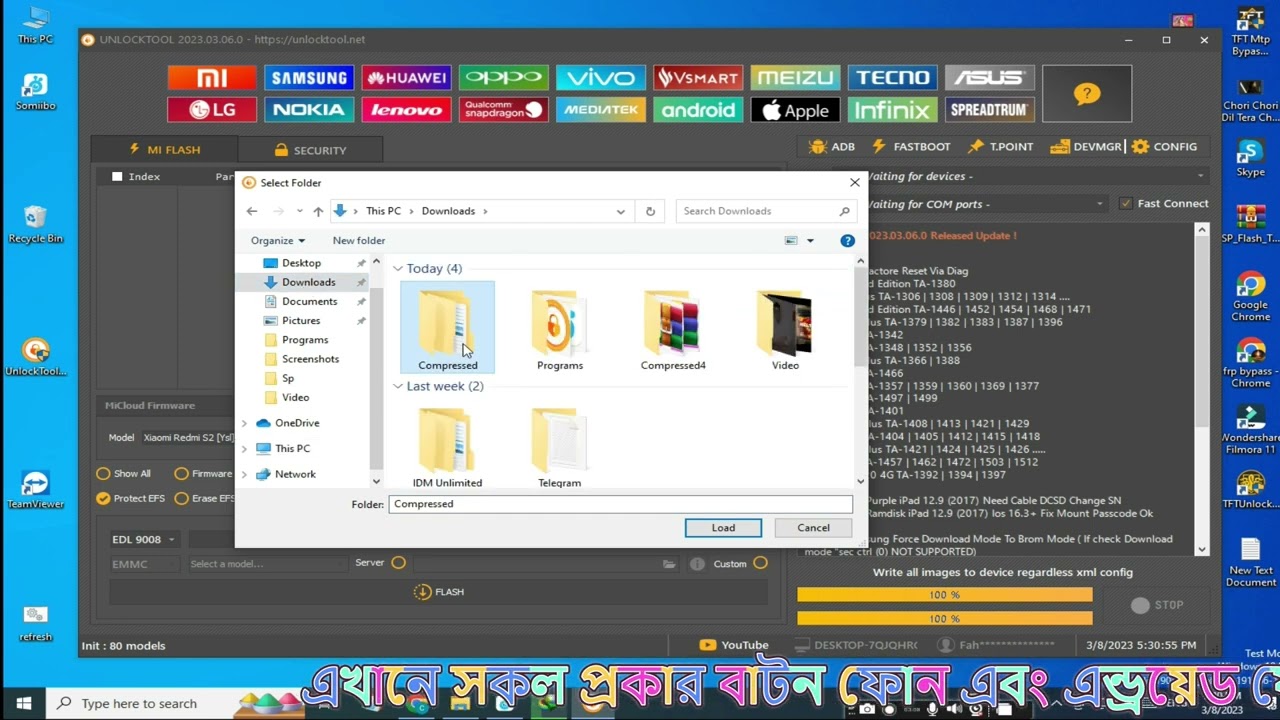Screen dimensions: 1280x720
Task: Click the lower 100 % progress bar
Action: (944, 619)
